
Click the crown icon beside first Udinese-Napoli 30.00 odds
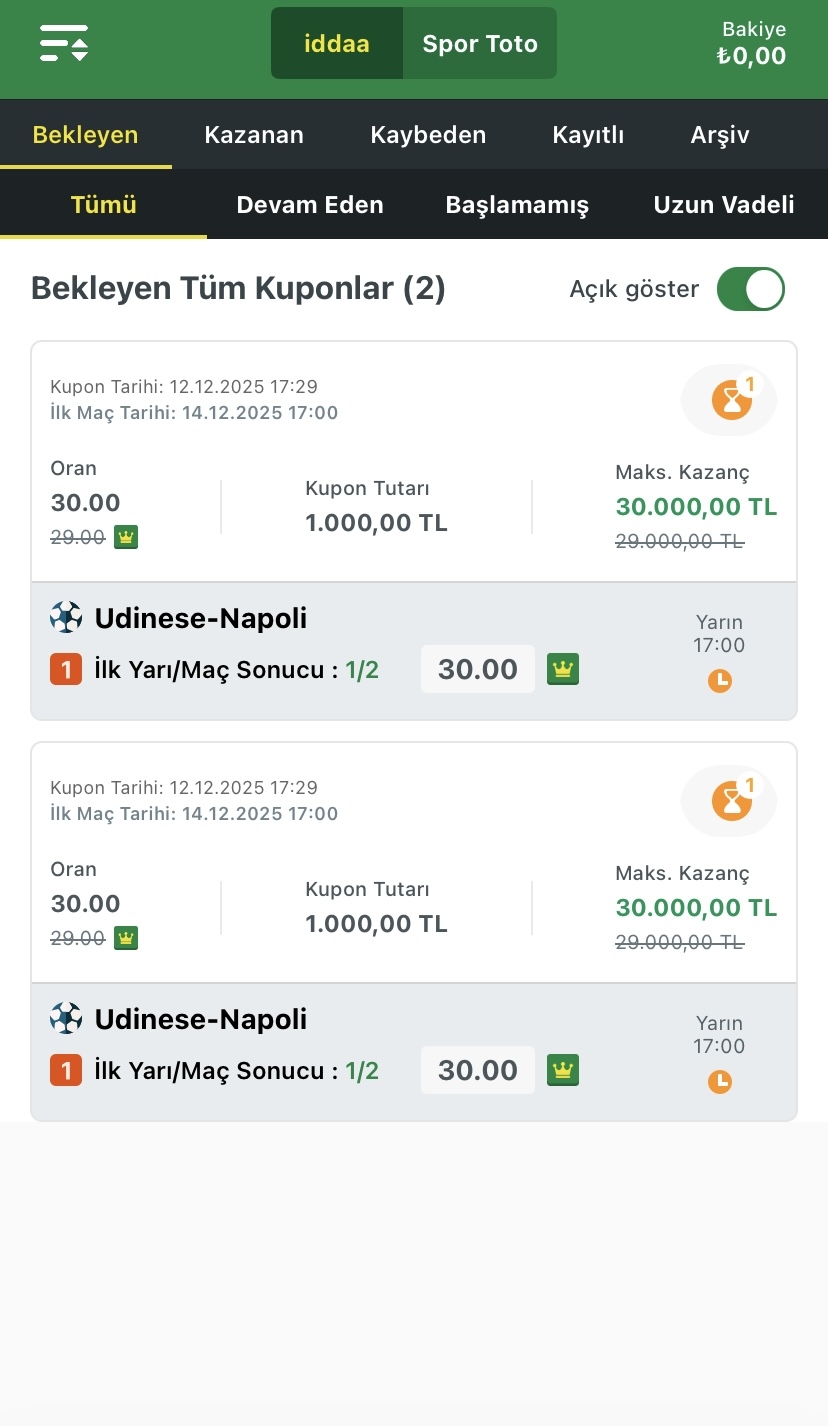point(563,670)
